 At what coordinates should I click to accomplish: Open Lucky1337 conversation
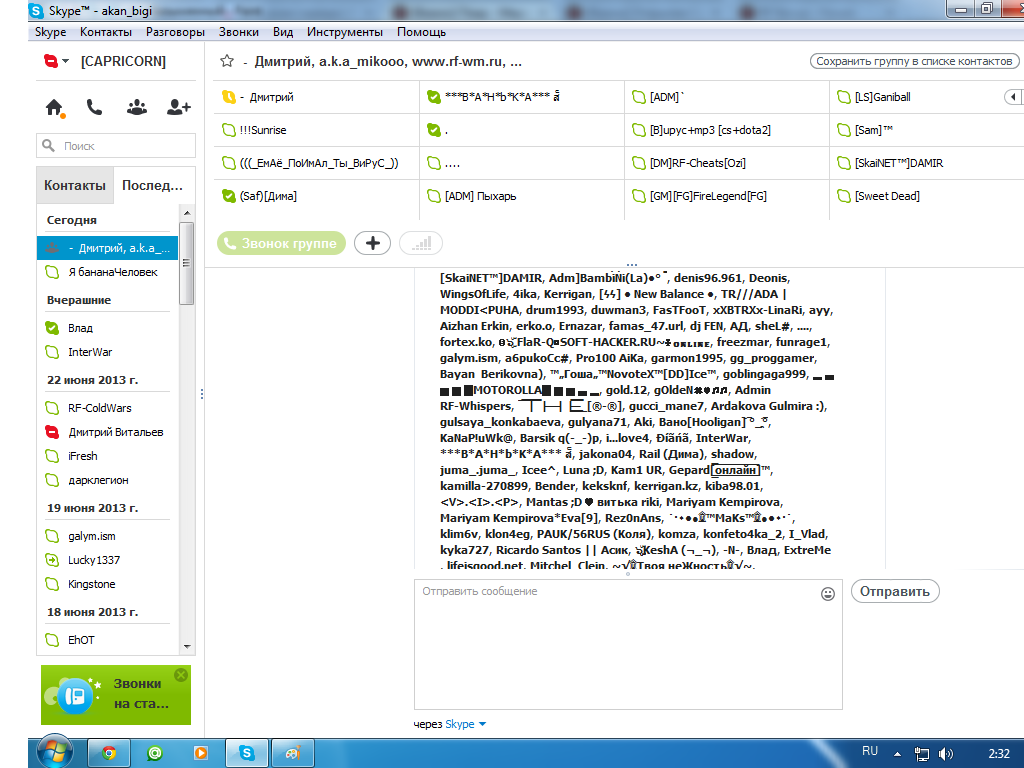coord(107,560)
